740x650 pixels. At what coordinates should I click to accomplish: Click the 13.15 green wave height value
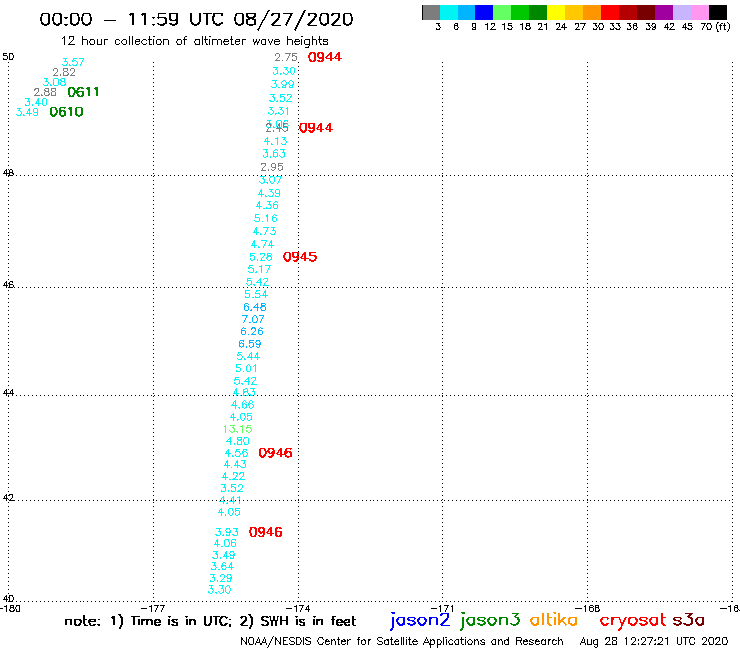tap(237, 429)
